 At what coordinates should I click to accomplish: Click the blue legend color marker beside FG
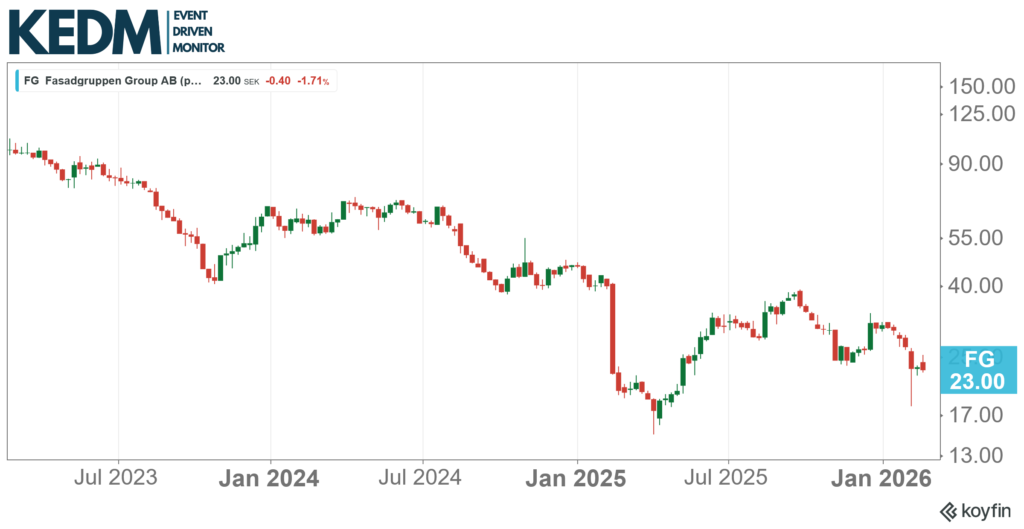click(x=17, y=82)
